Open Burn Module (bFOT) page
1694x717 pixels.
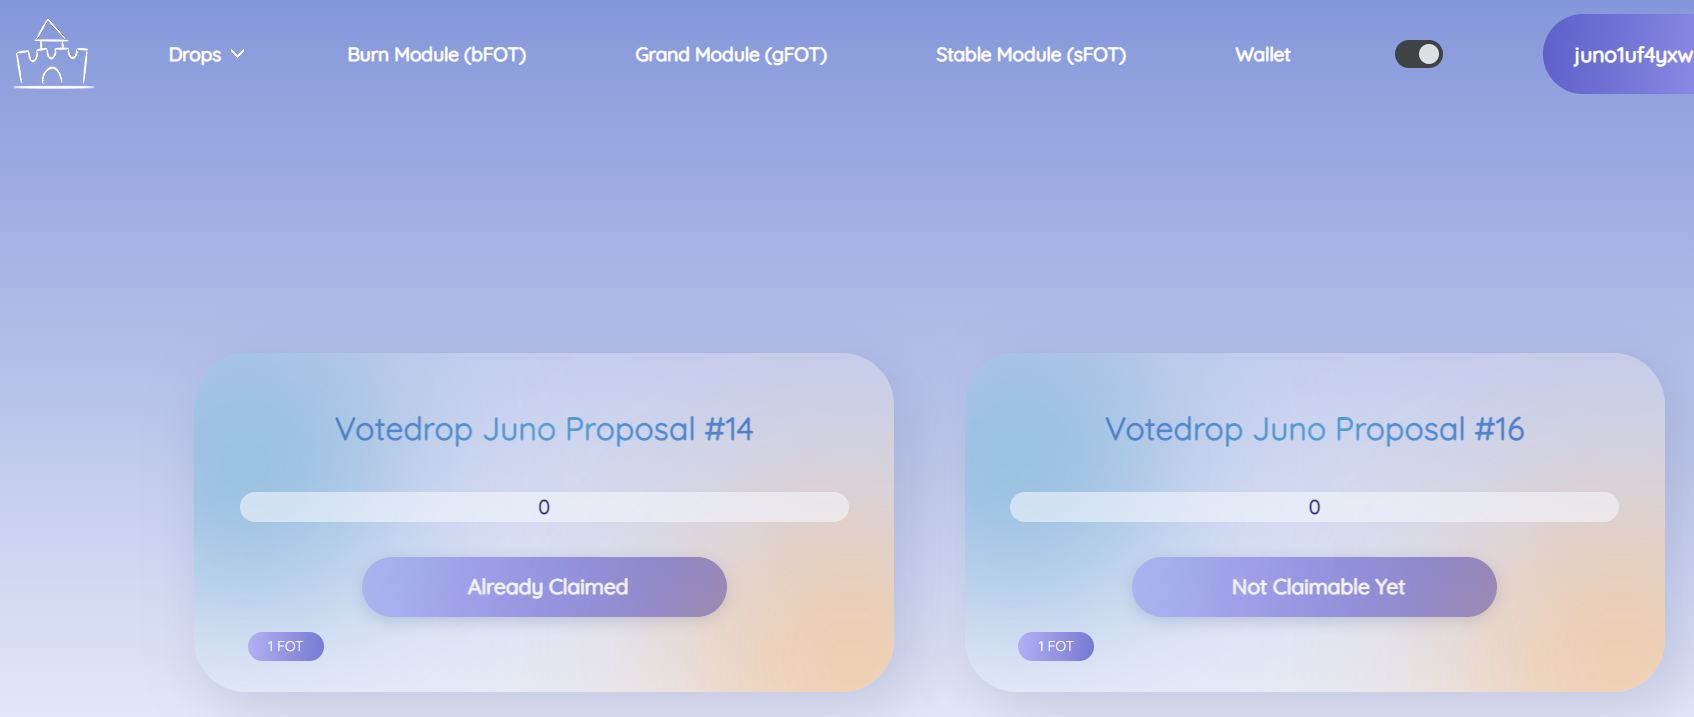pyautogui.click(x=437, y=55)
